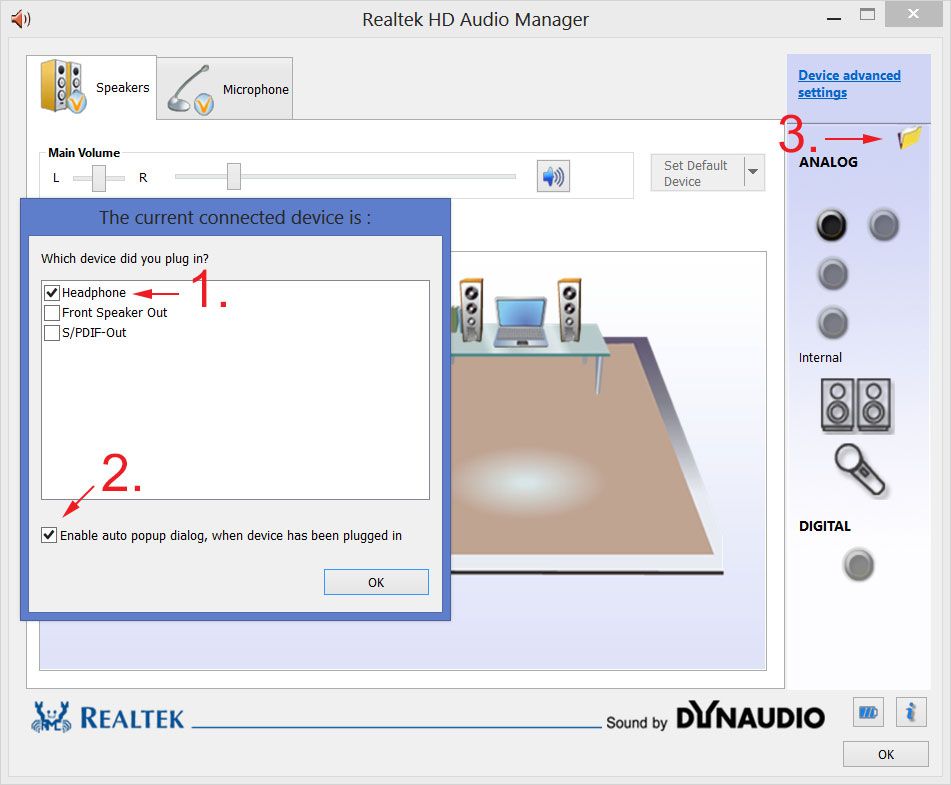Click the digital output jack icon
Screen dimensions: 951x785
(858, 565)
